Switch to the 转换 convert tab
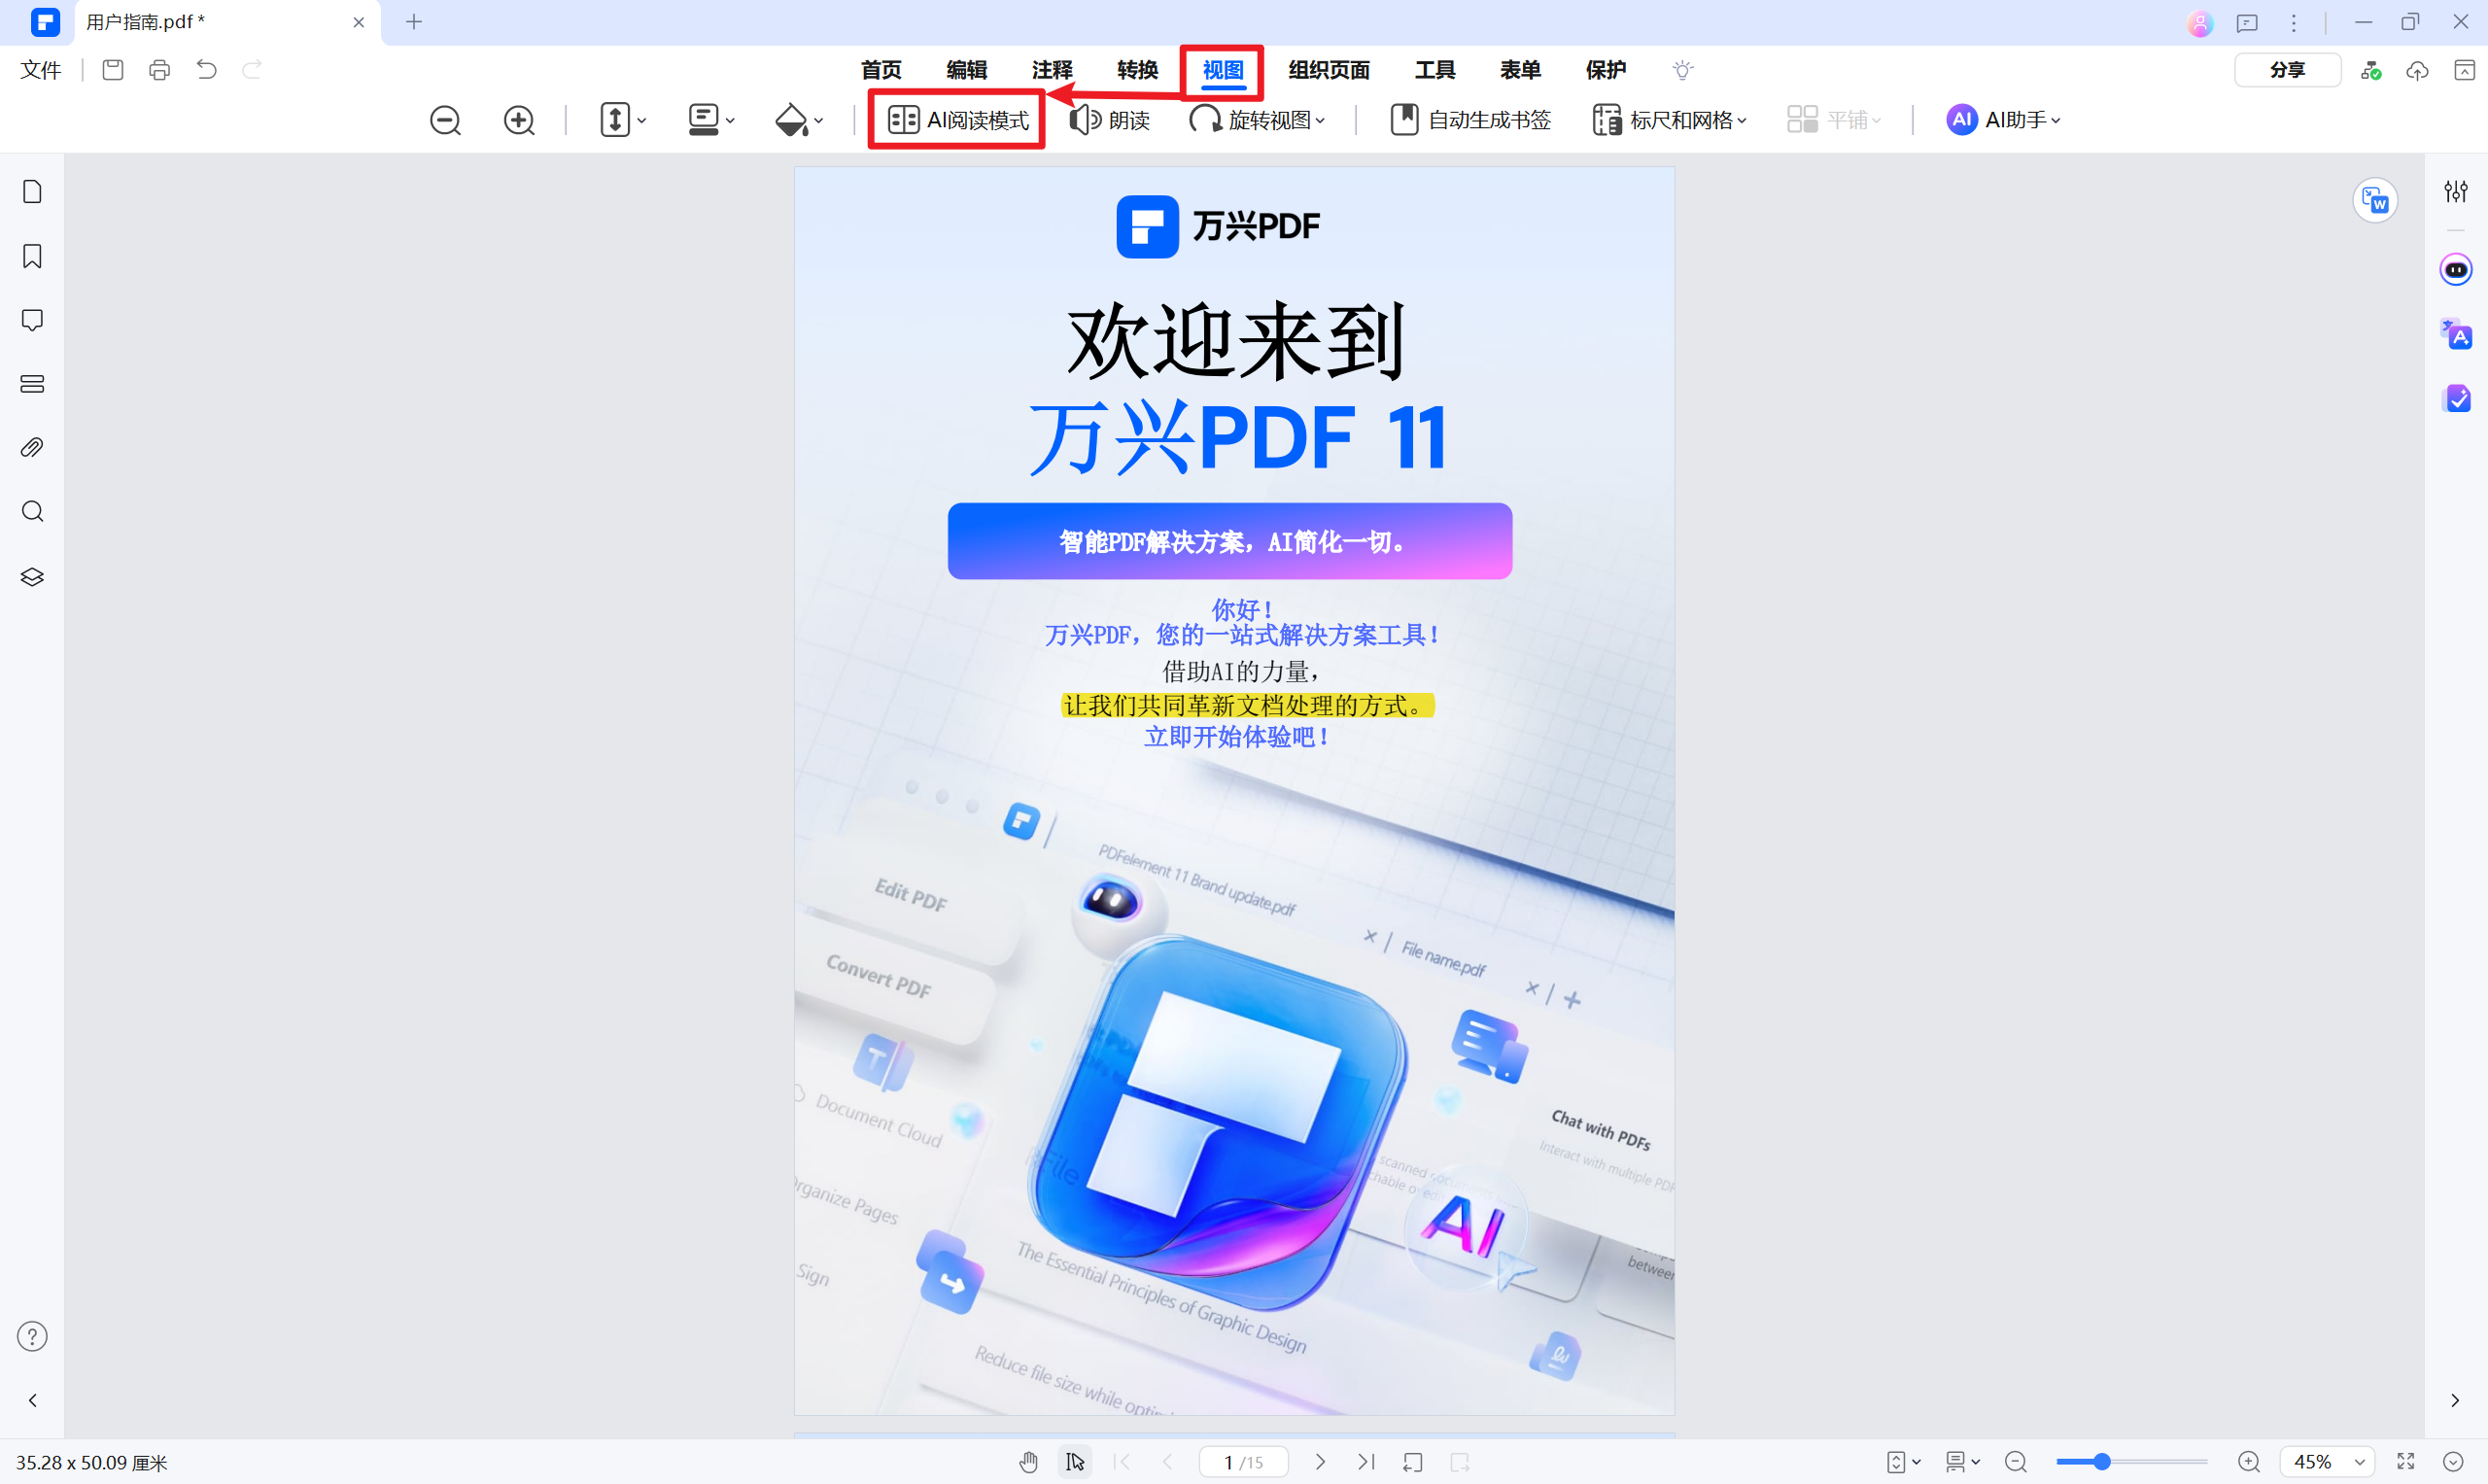 pos(1138,70)
